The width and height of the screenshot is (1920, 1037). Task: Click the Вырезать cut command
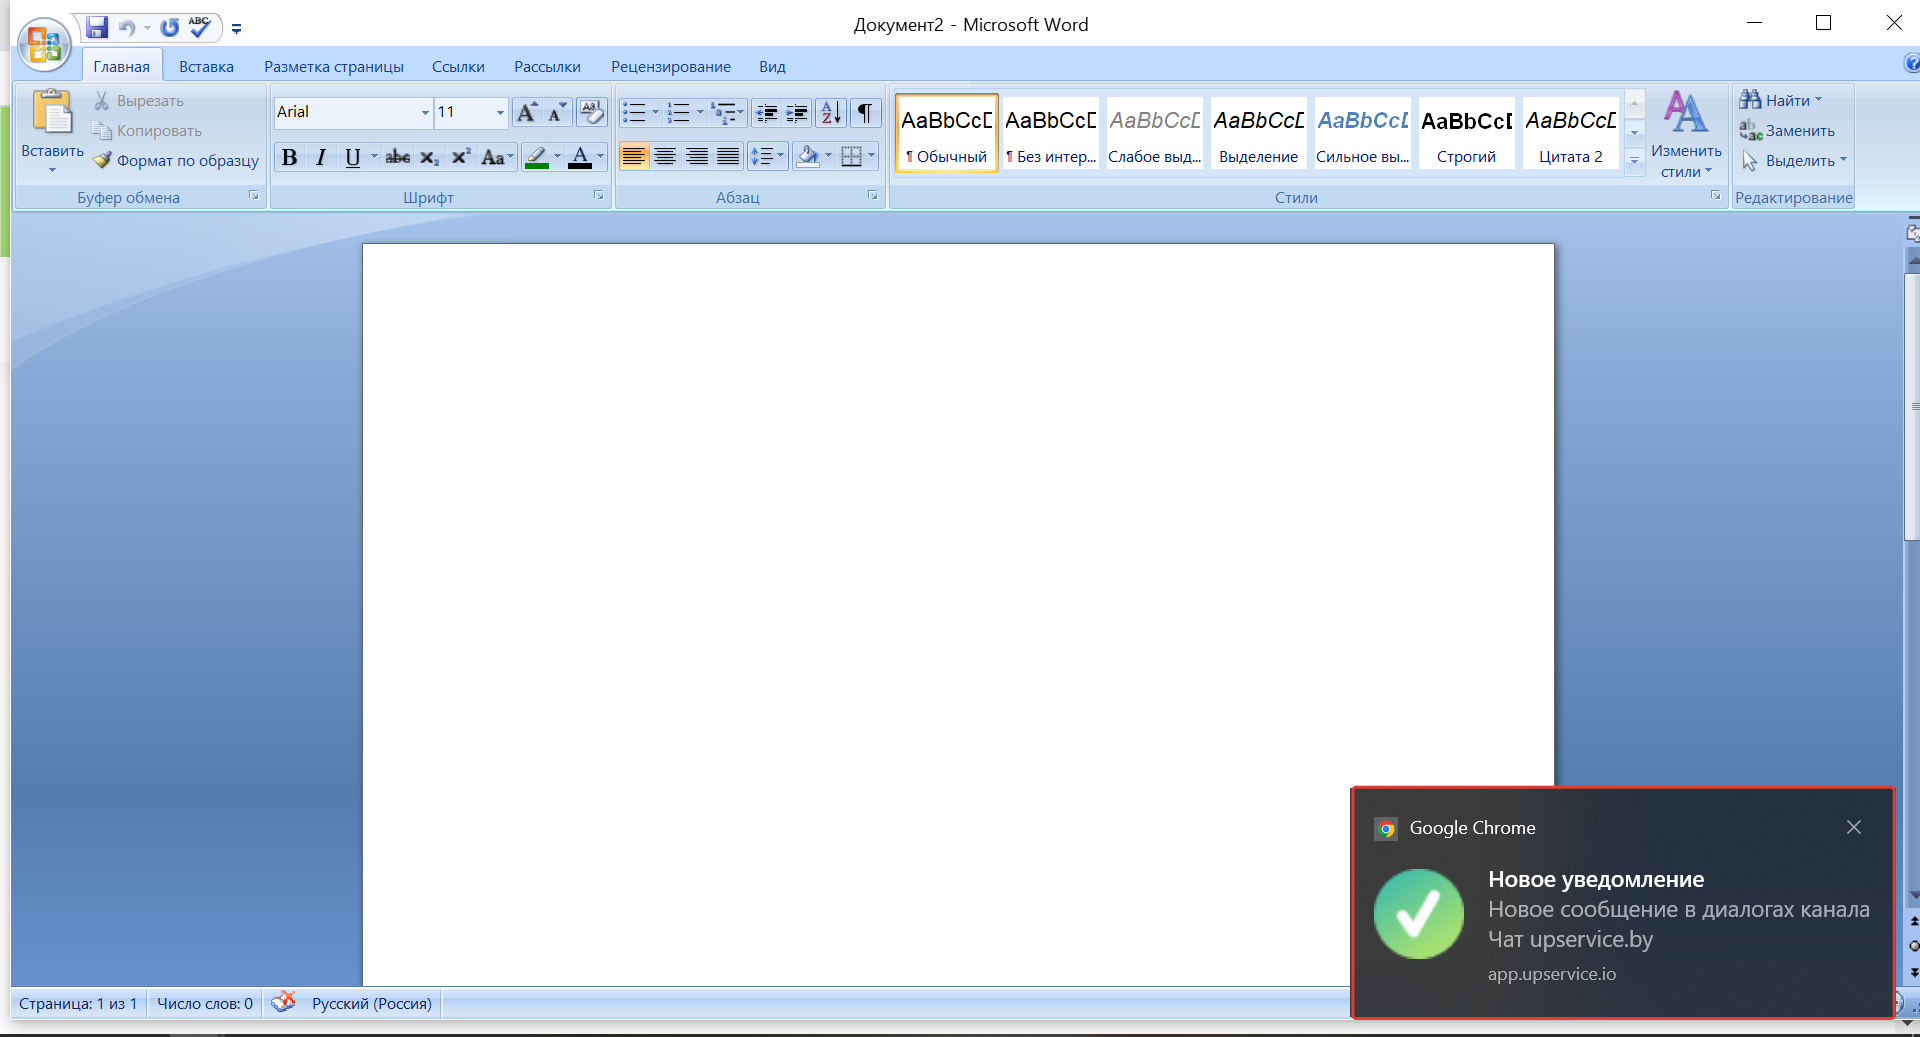[x=139, y=100]
